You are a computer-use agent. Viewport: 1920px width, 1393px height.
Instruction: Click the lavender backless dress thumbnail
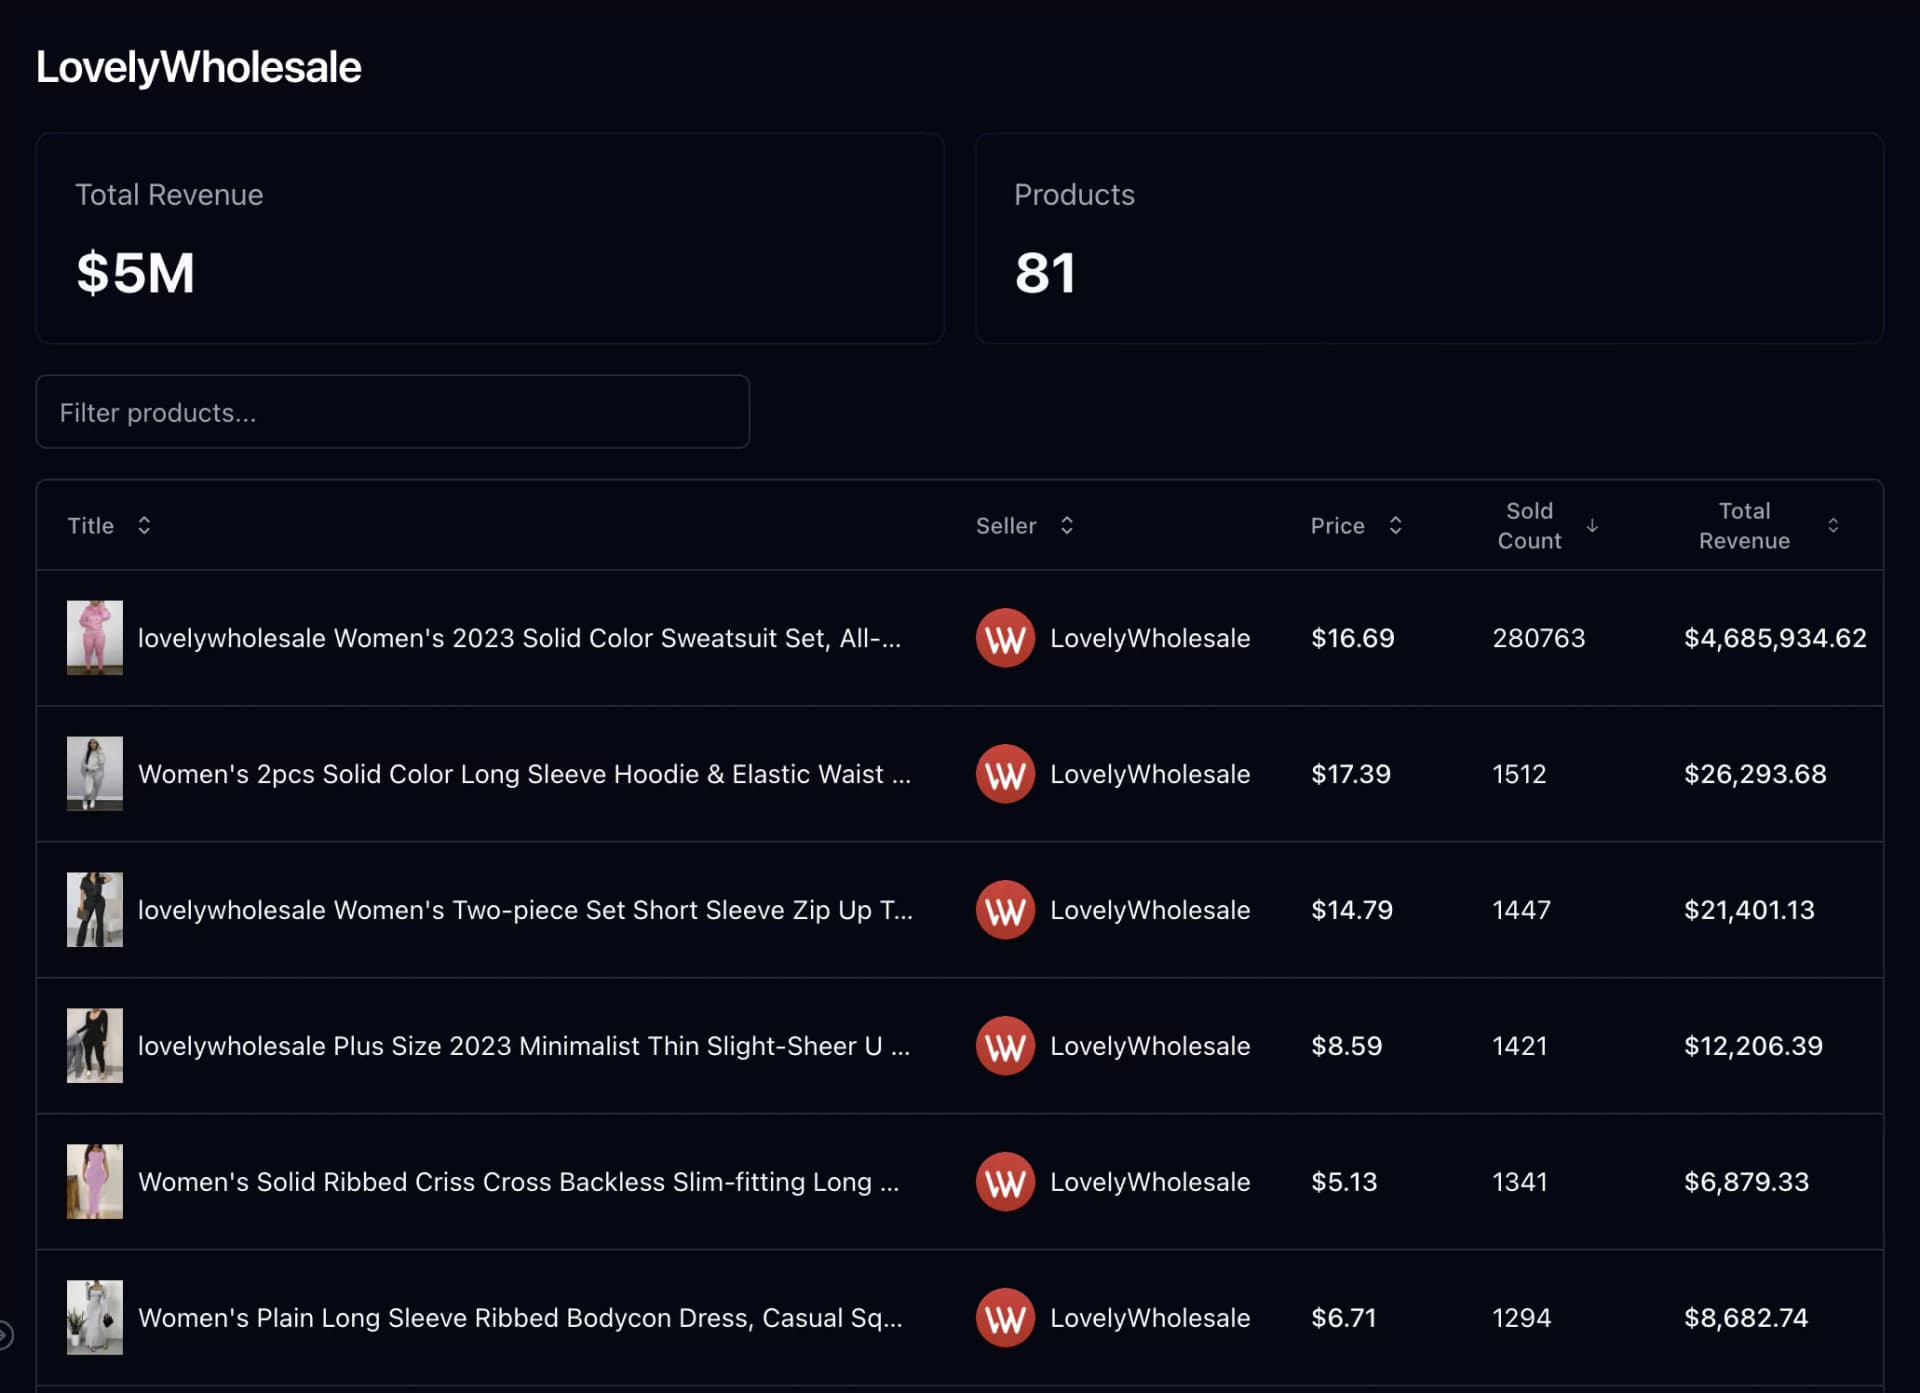[x=95, y=1182]
